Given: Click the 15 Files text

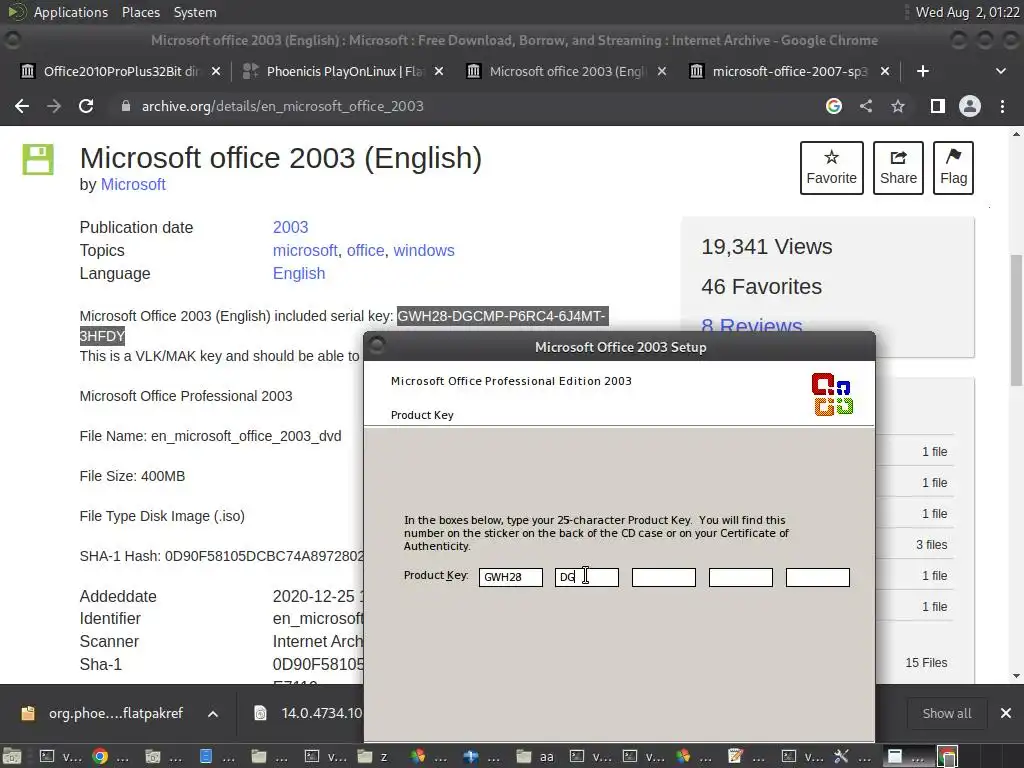Looking at the screenshot, I should 926,662.
